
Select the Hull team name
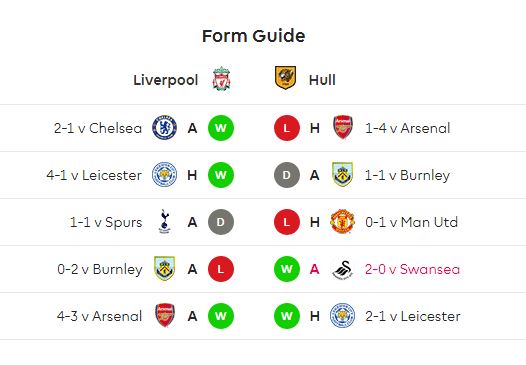322,80
